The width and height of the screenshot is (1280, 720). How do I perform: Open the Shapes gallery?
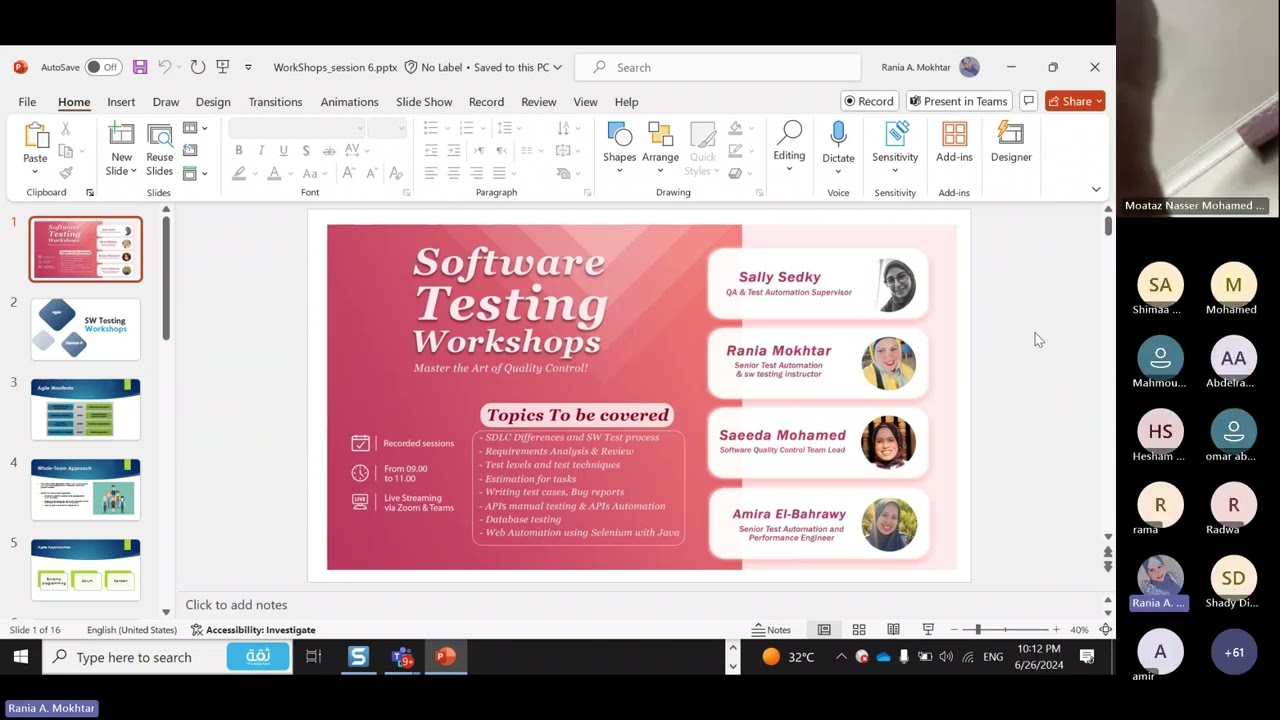(x=619, y=146)
